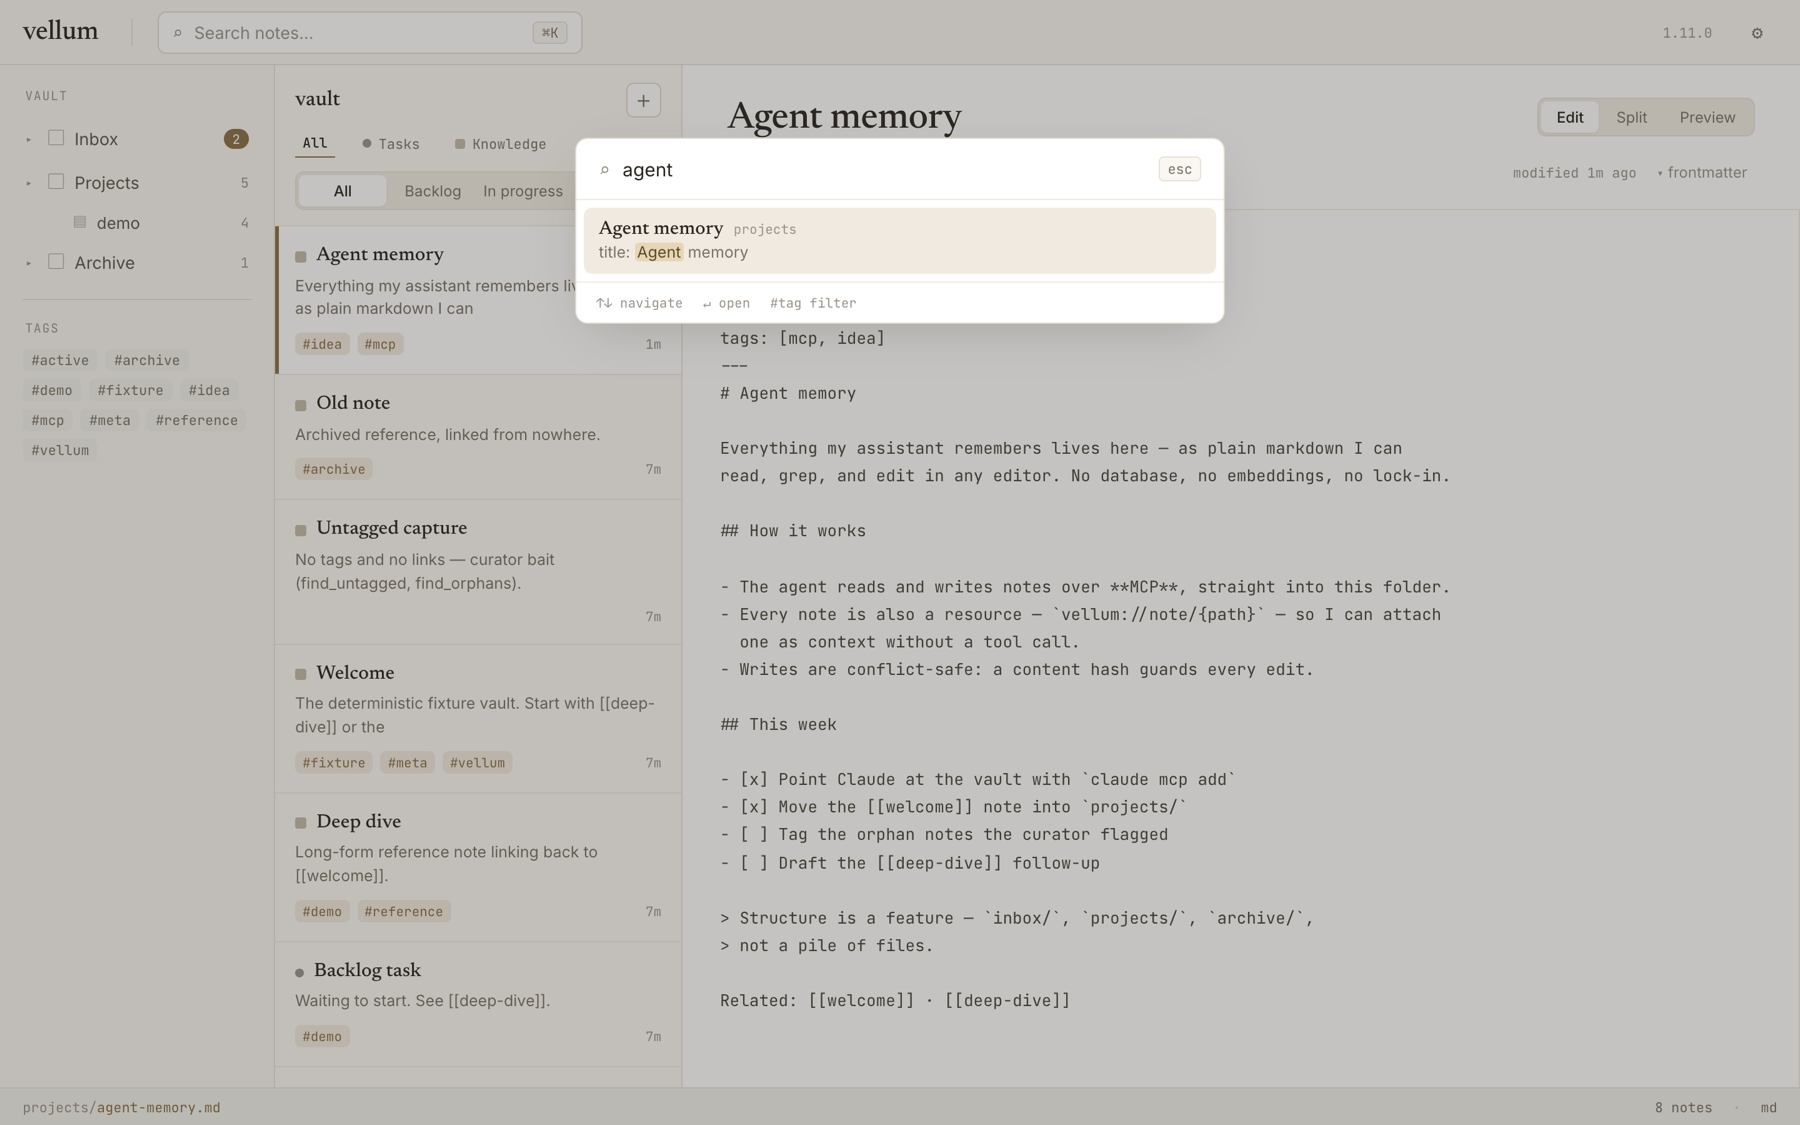This screenshot has width=1800, height=1125.
Task: Click the square icon beside Agent memory note
Action: tap(300, 256)
